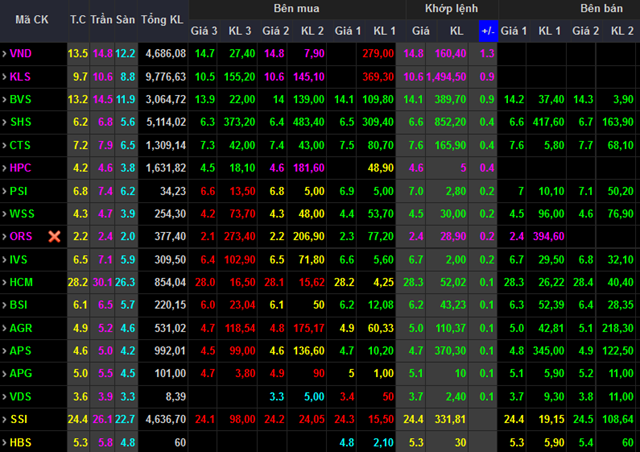Viewport: 640px width, 452px height.
Task: Click the VND matched price 14.8 cell
Action: [414, 53]
